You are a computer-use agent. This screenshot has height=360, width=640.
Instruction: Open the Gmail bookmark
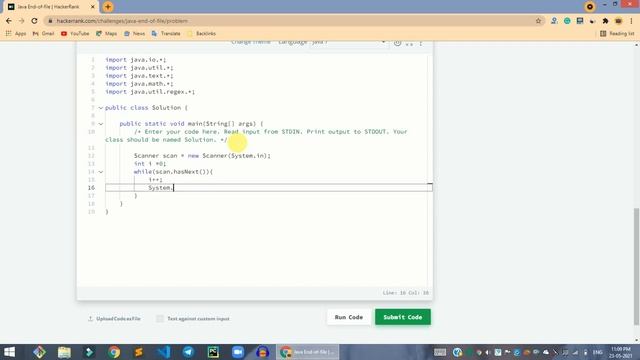(43, 33)
